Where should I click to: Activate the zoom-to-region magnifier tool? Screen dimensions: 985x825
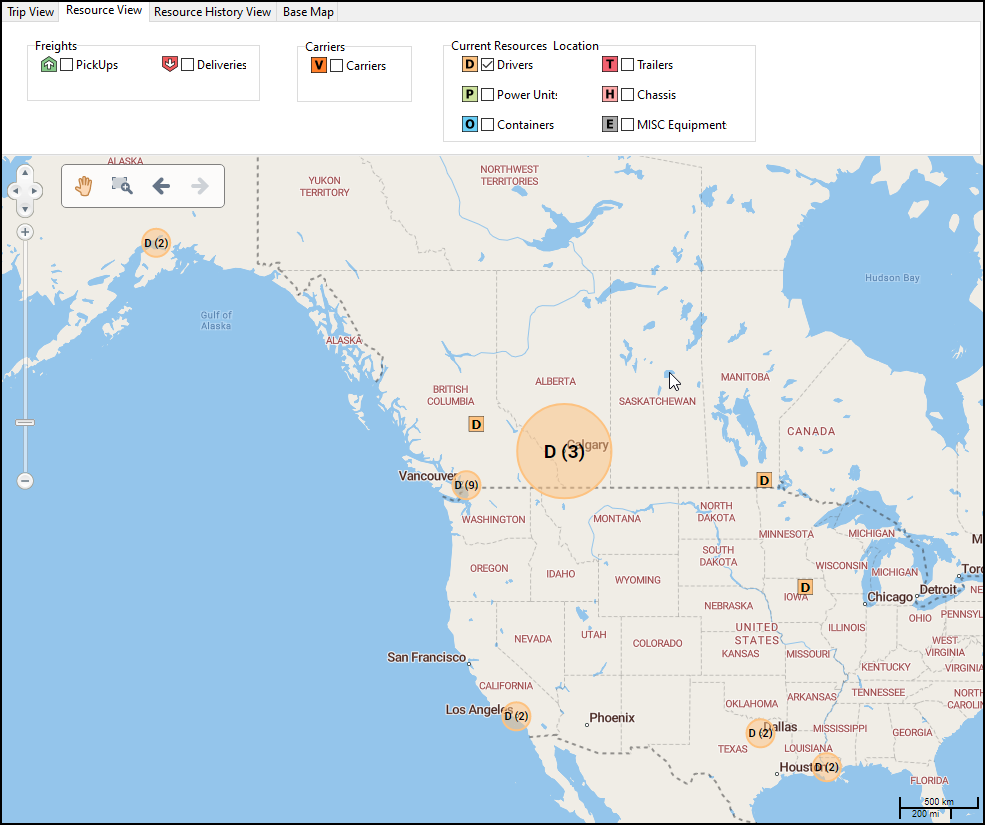coord(121,185)
